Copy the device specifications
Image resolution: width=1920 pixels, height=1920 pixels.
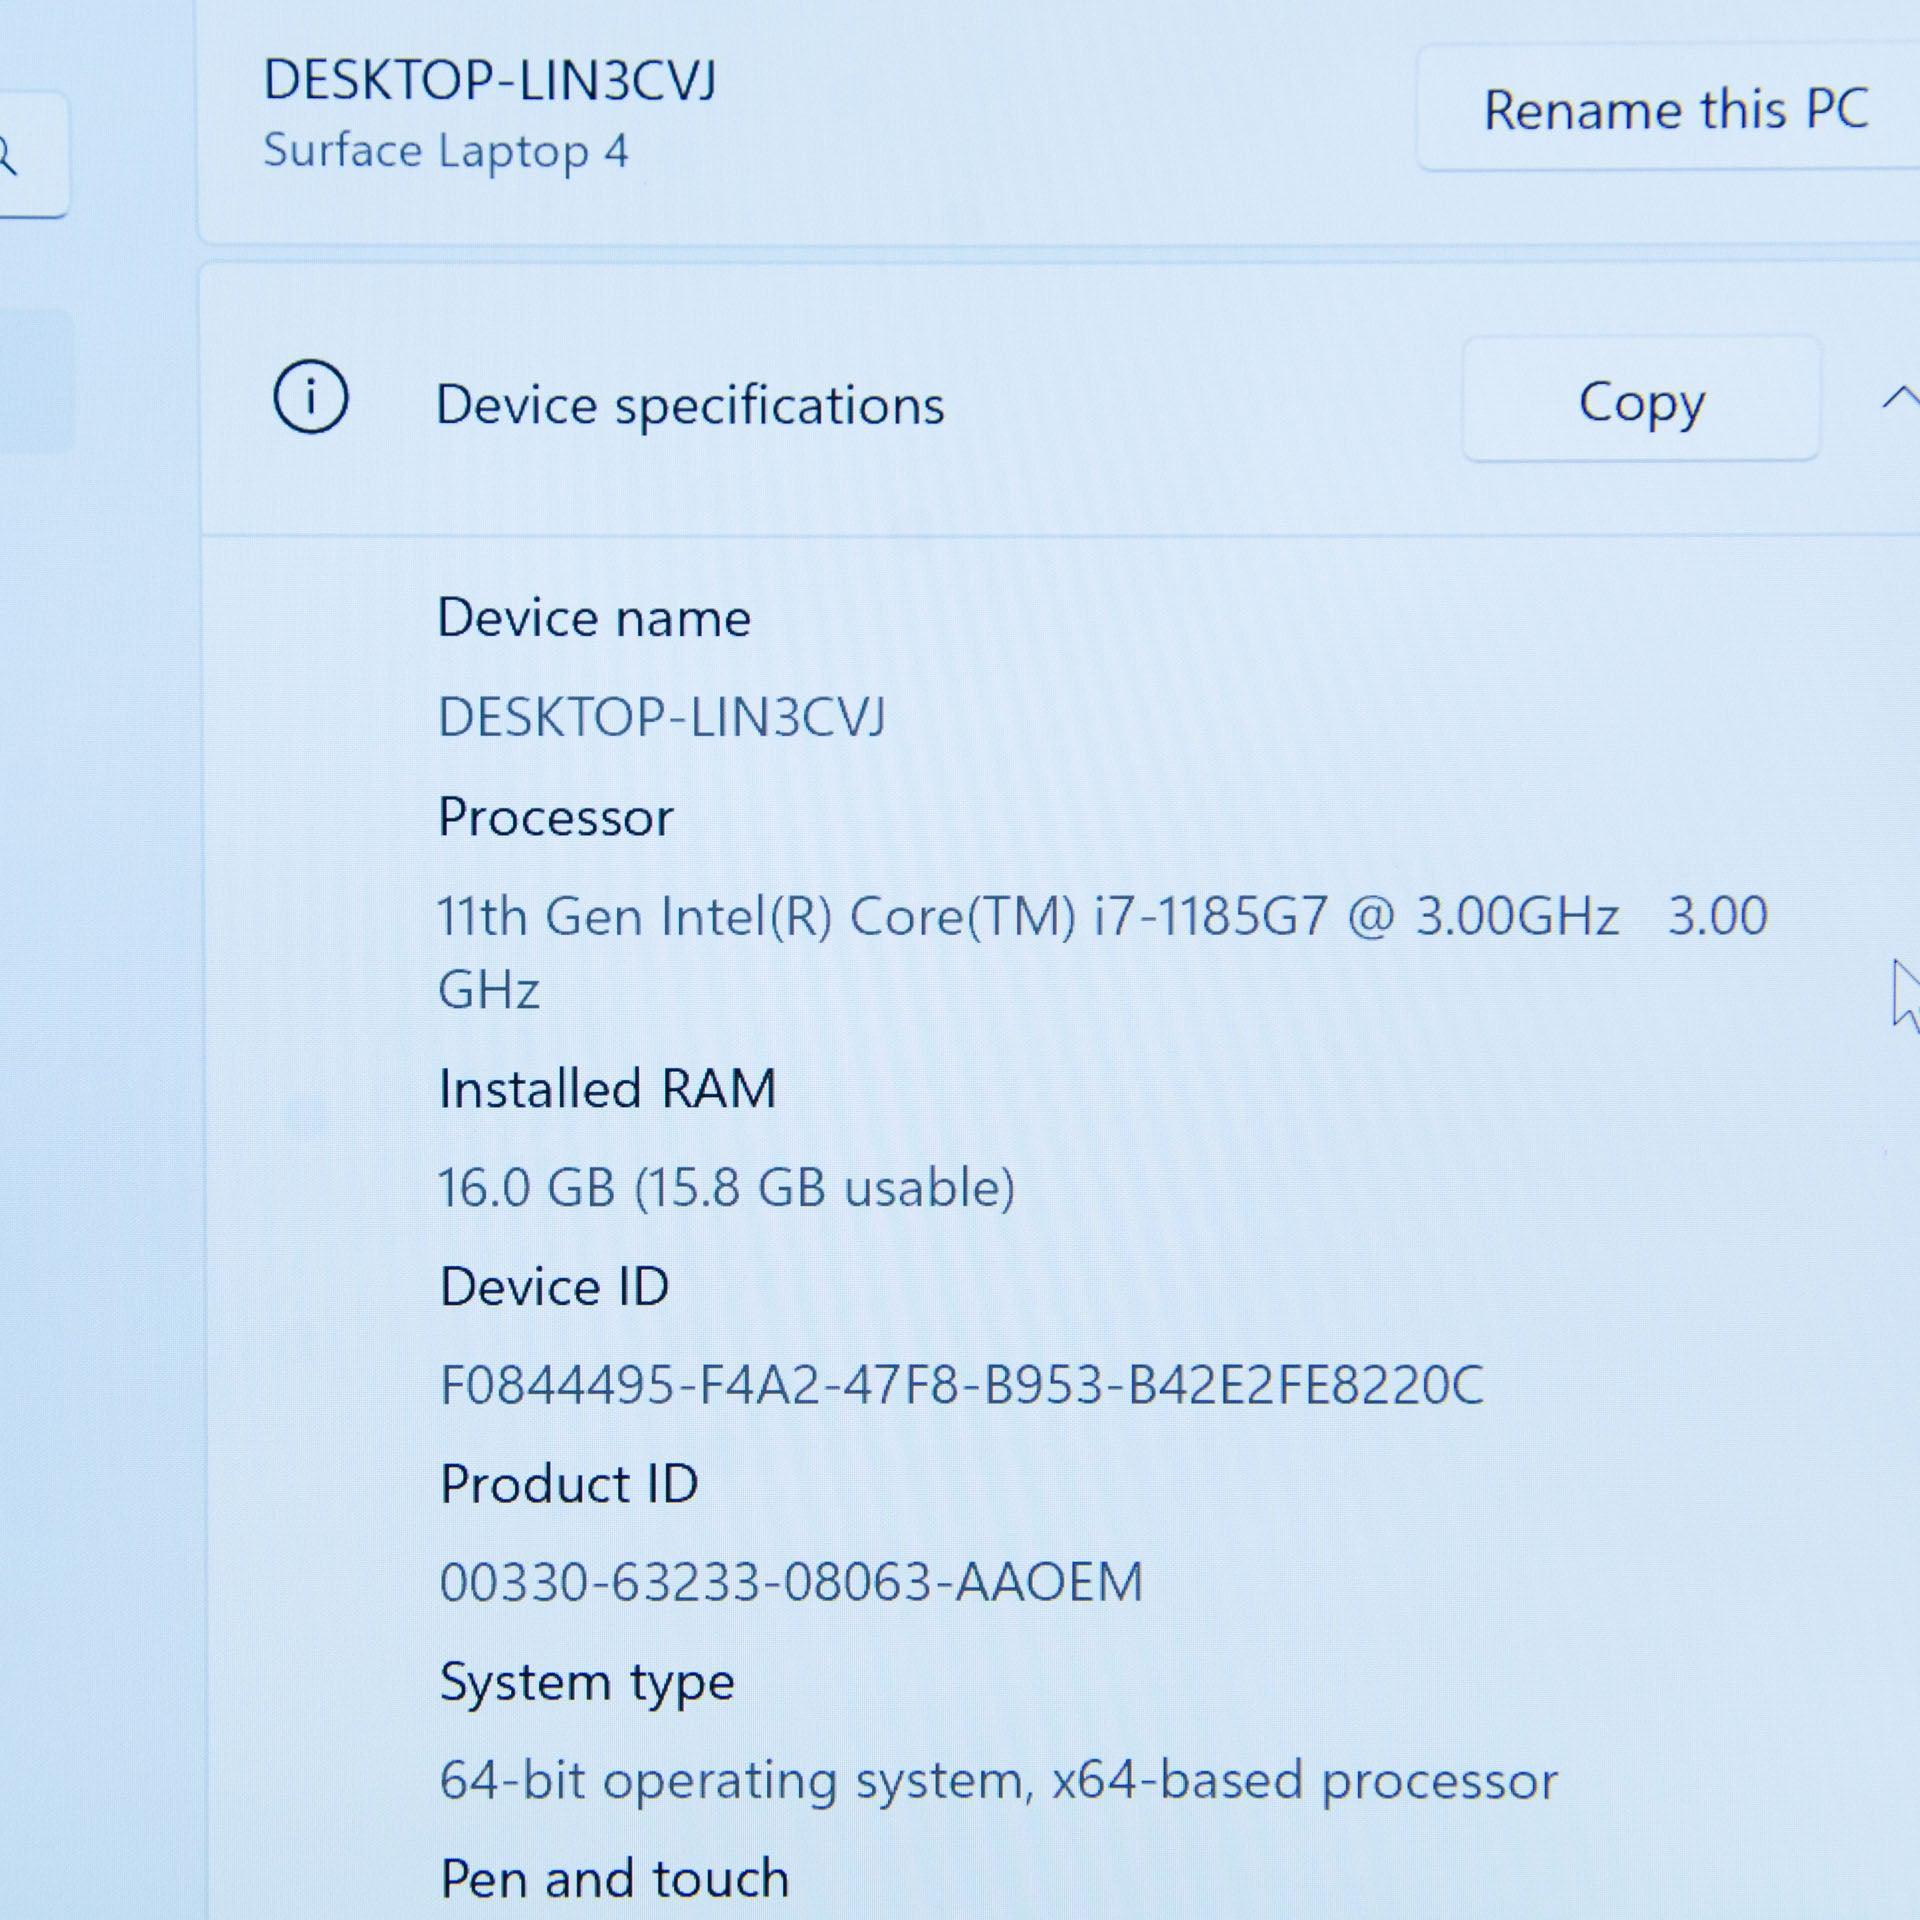(x=1641, y=400)
